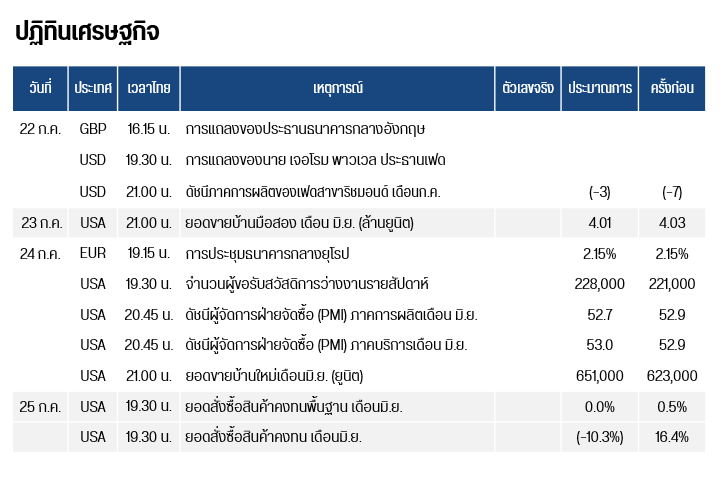
Task: Click the 25 ก.ค. date cell
Action: 40,406
